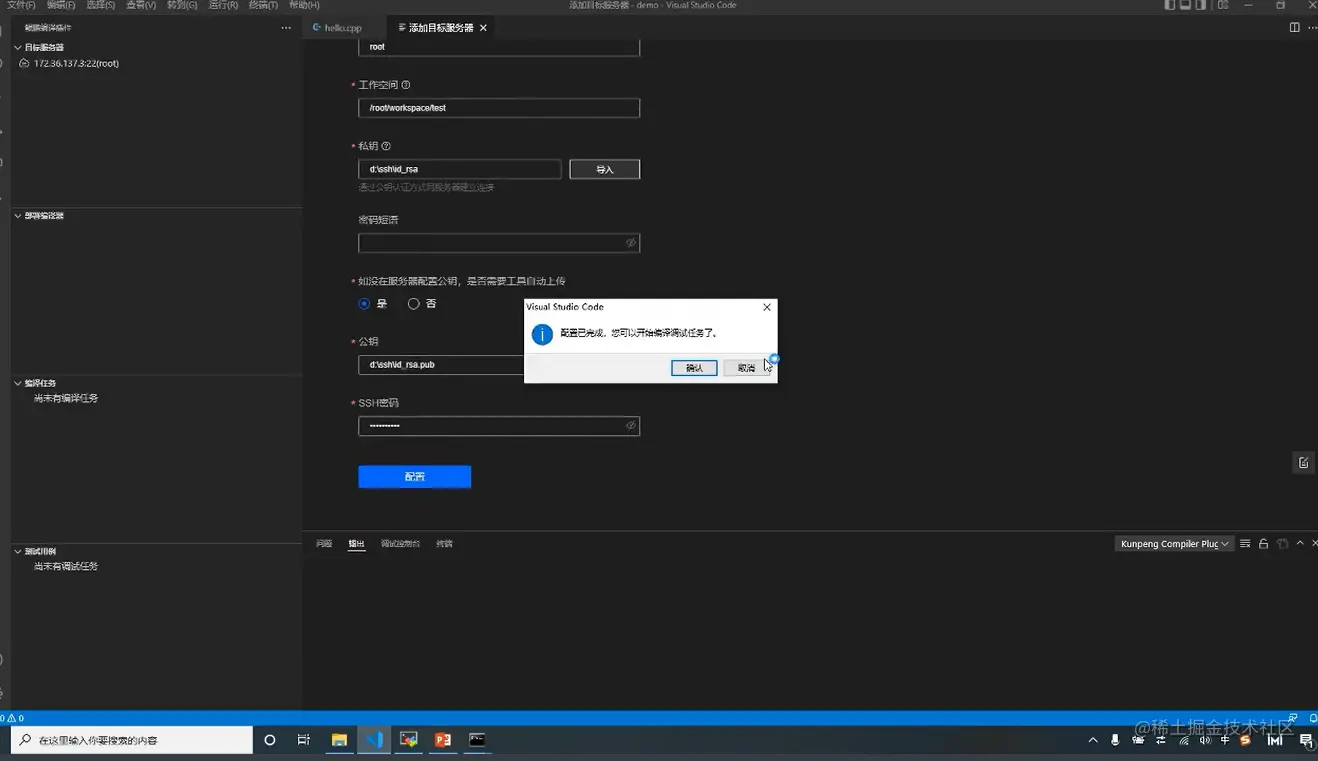
Task: Click the volume icon in the system tray
Action: [x=1205, y=740]
